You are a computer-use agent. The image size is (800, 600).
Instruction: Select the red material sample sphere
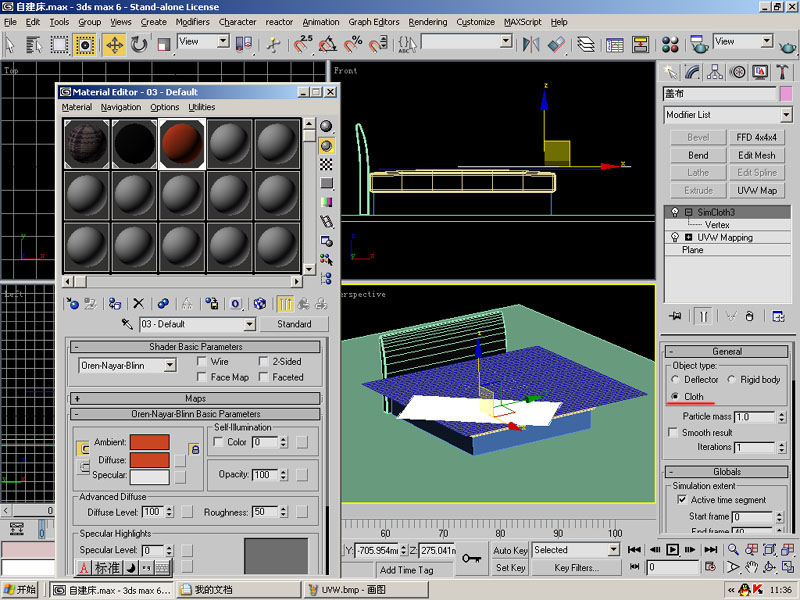182,144
